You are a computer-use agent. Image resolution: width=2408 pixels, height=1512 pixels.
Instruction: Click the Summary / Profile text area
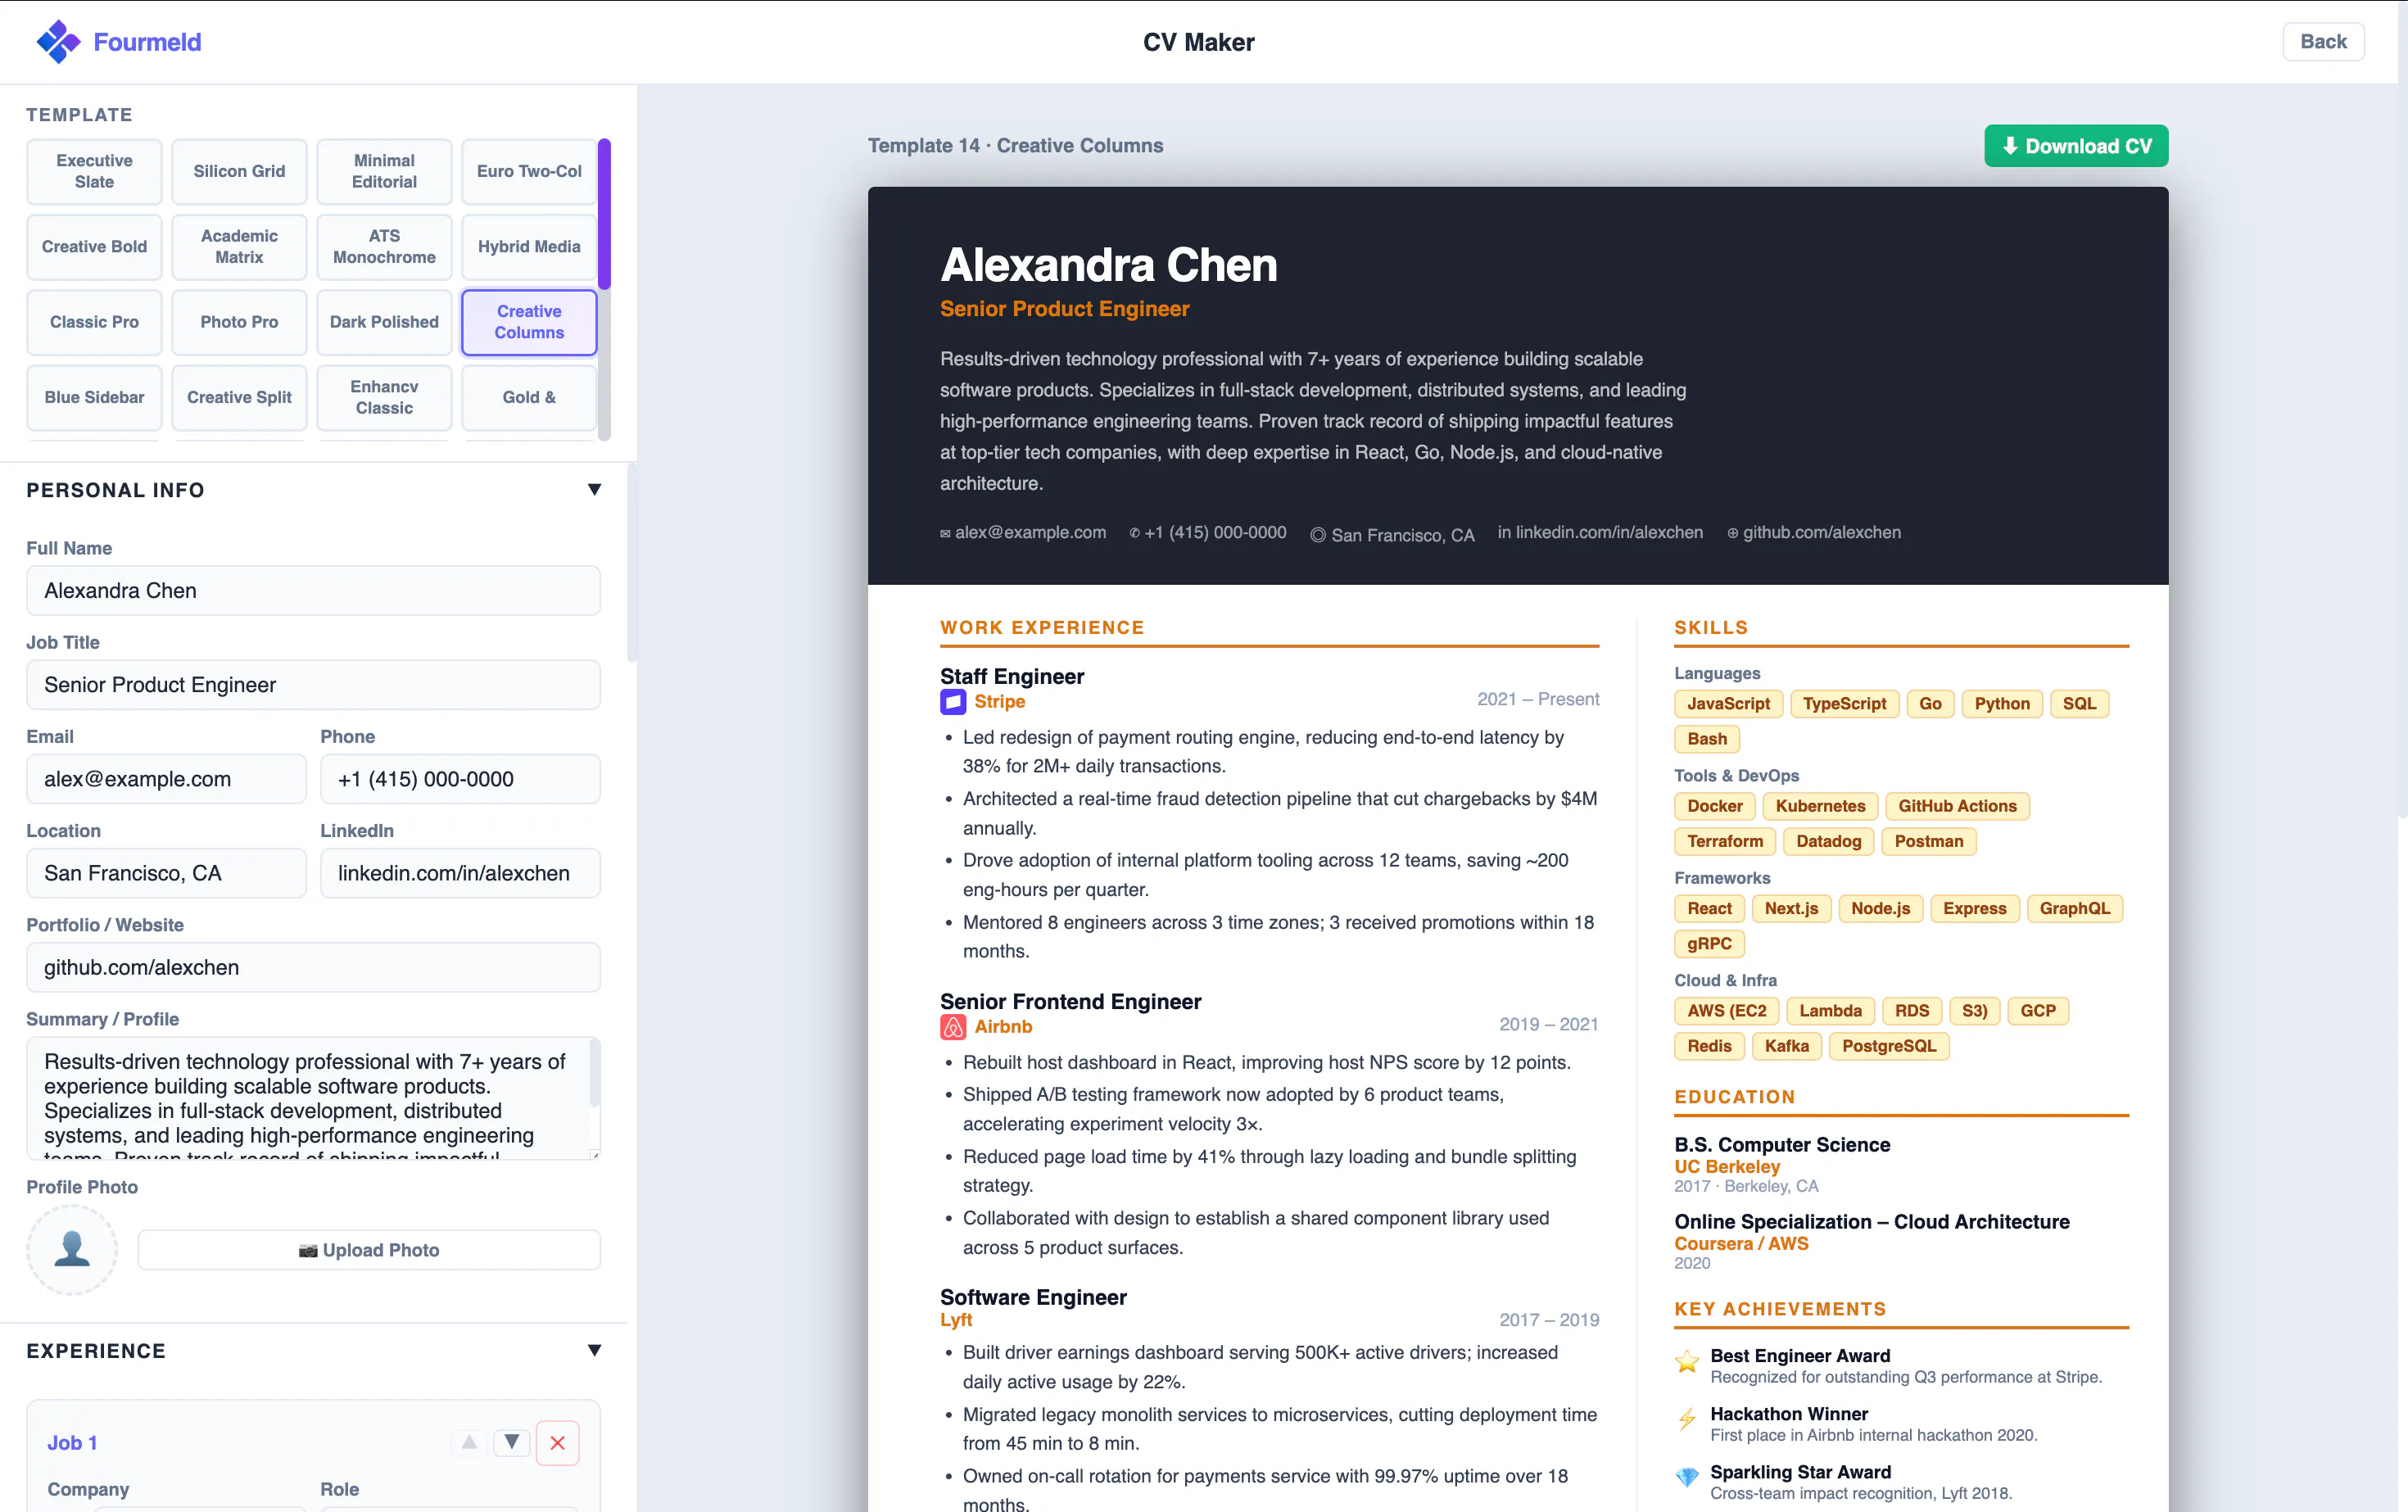(x=313, y=1098)
